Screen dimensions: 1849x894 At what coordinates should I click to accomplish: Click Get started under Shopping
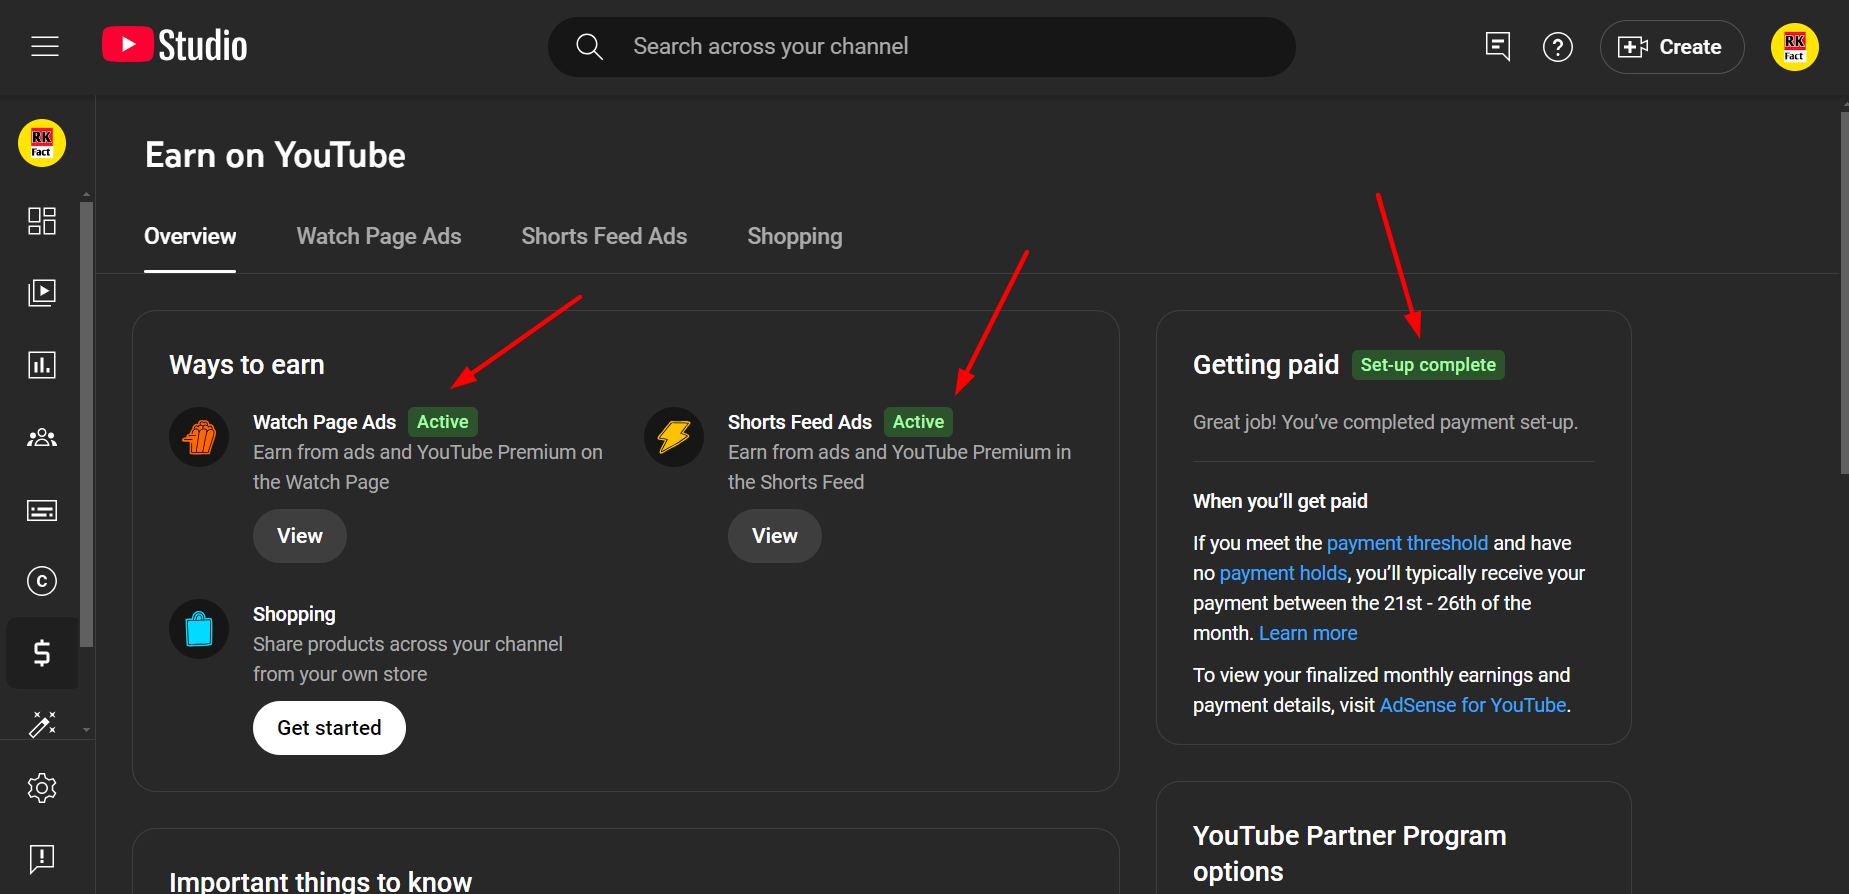click(329, 728)
